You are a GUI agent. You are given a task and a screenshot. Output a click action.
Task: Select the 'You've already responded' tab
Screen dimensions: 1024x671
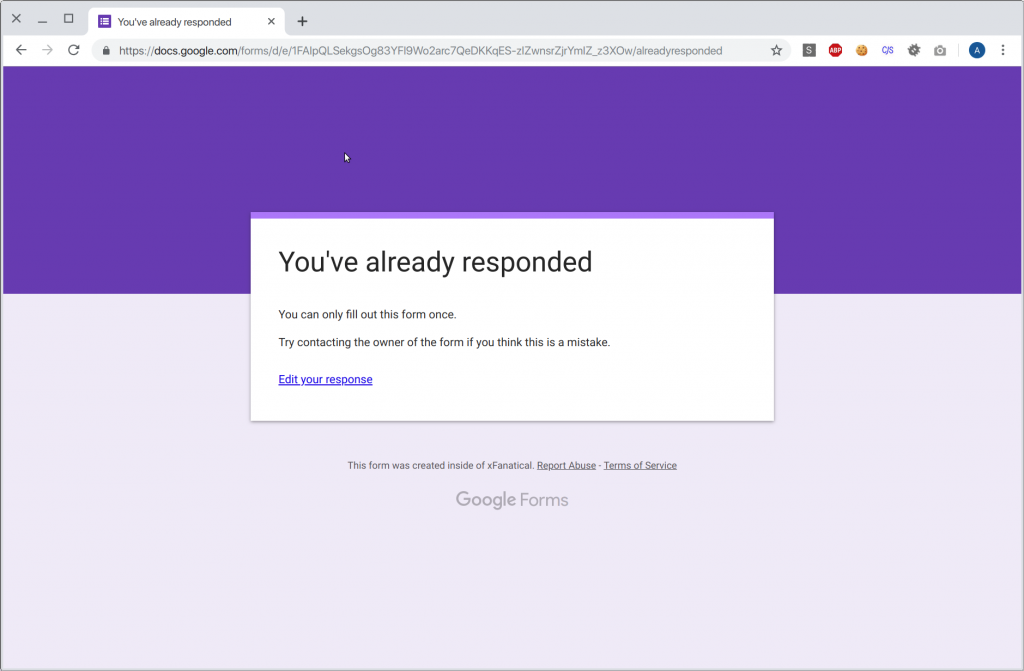tap(186, 22)
